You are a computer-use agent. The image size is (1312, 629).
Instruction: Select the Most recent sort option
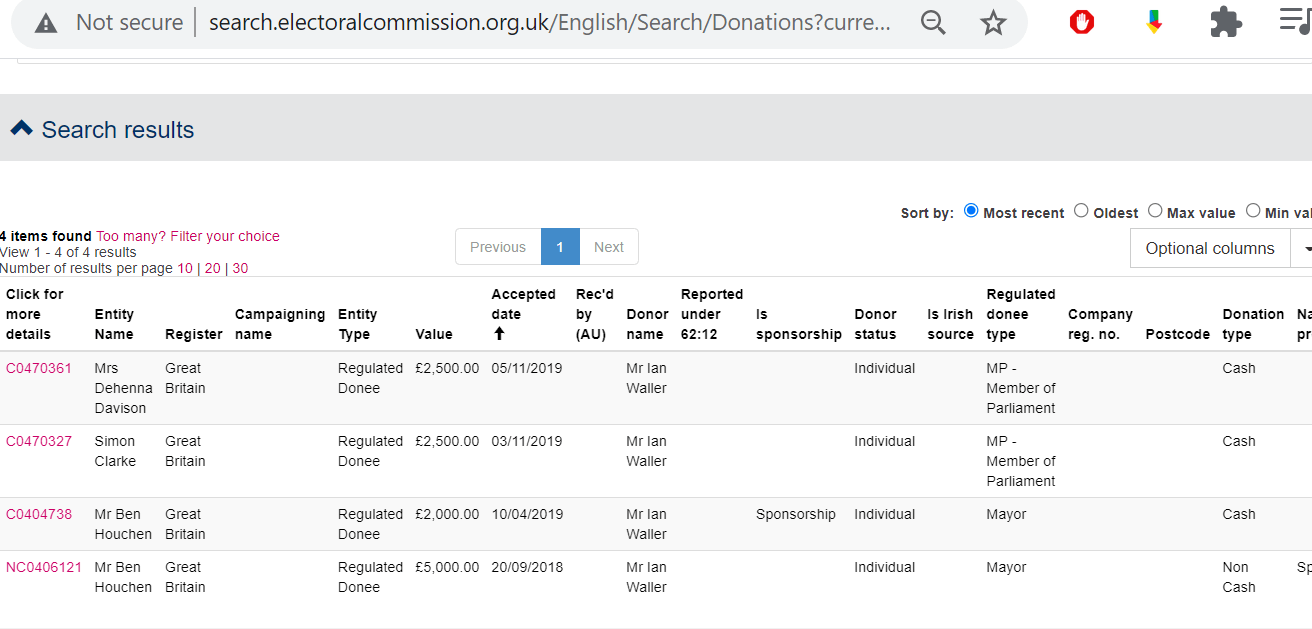tap(971, 211)
